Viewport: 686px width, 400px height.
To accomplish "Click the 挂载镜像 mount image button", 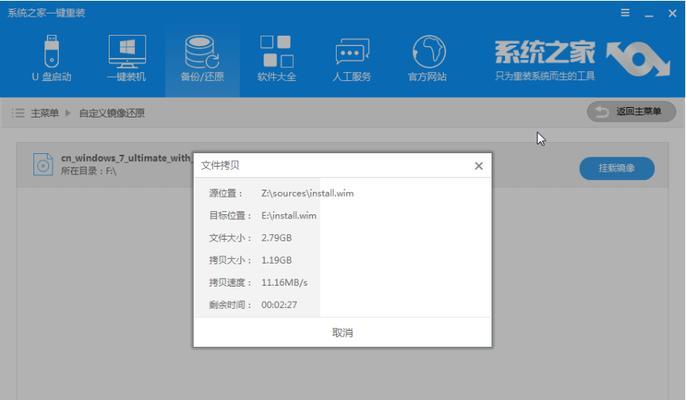I will (617, 168).
